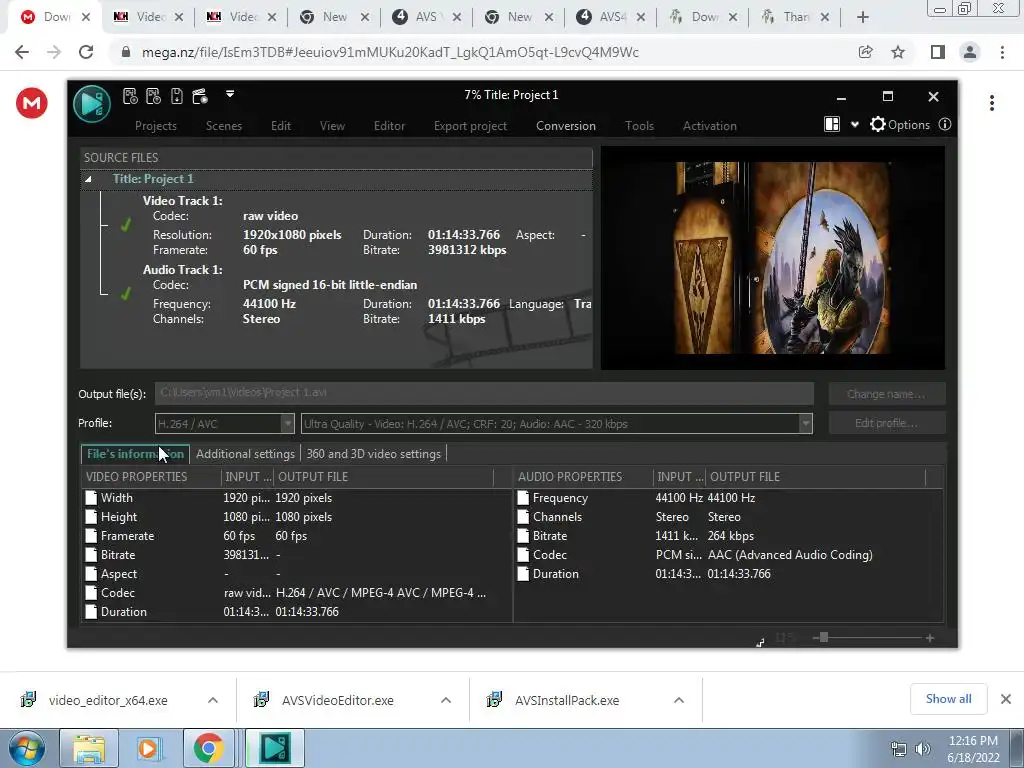The height and width of the screenshot is (768, 1024).
Task: Click the zoom slider handle at bottom
Action: (824, 637)
